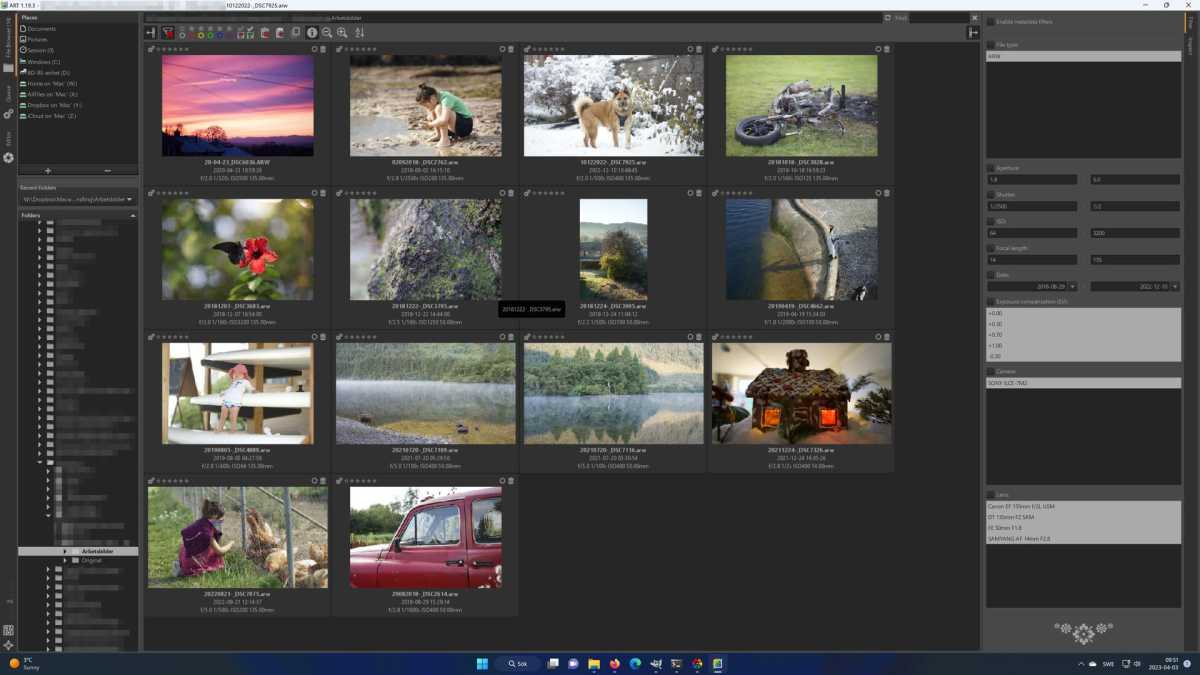1200x675 pixels.
Task: Enable the ISO filter checkbox
Action: click(991, 221)
